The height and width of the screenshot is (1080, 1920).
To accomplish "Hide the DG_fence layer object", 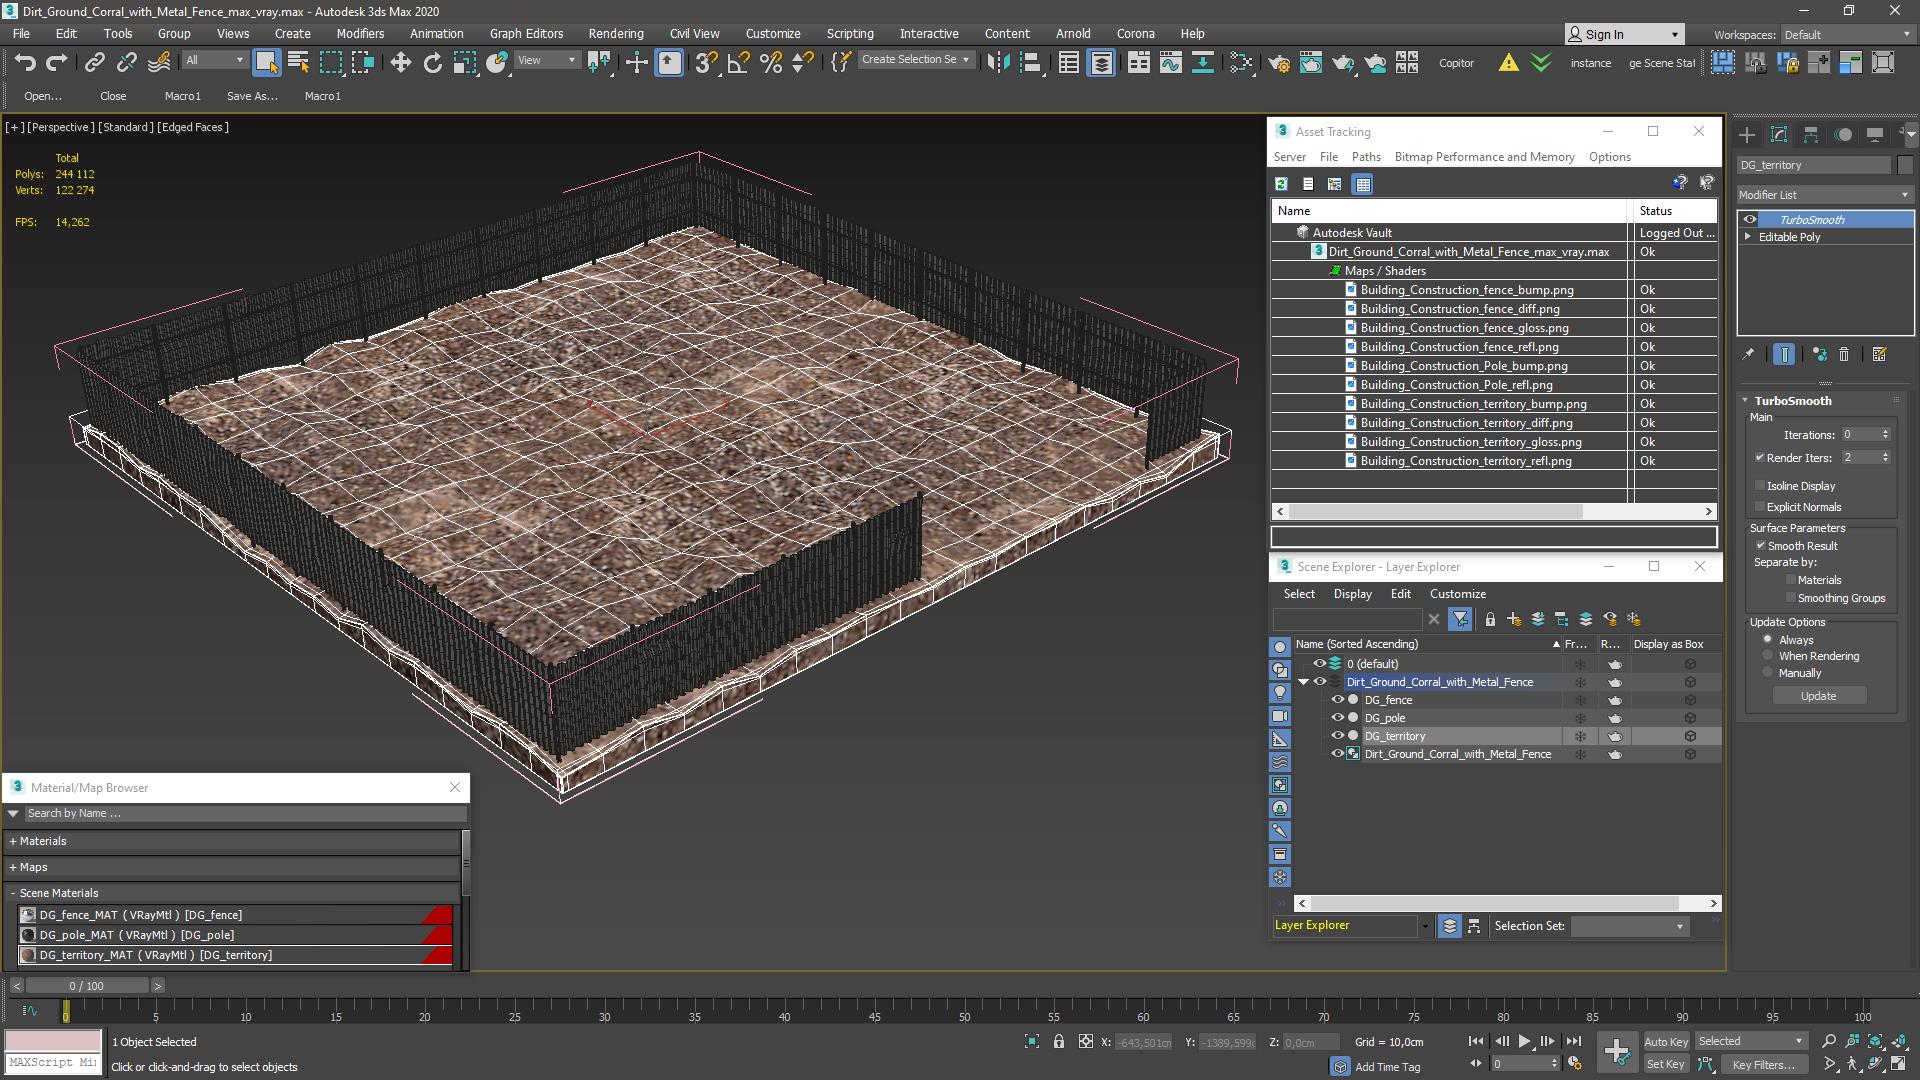I will [x=1337, y=700].
